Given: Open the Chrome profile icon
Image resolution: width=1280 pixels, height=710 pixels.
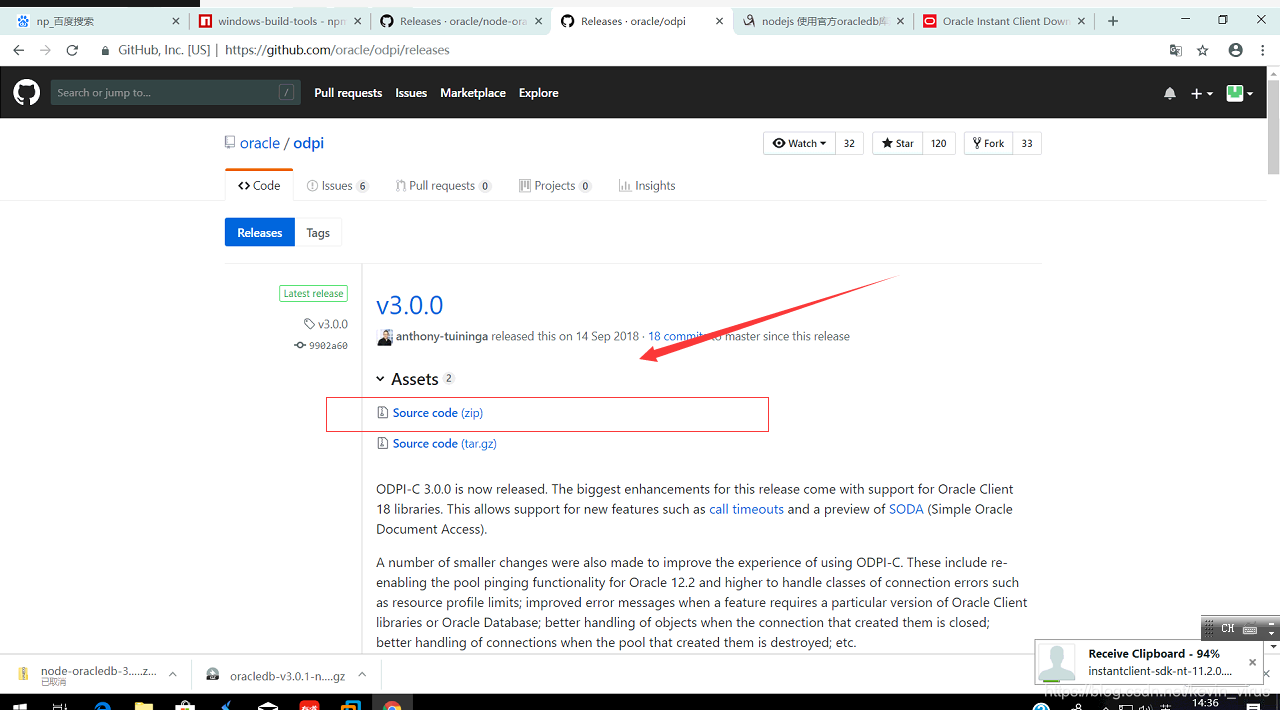Looking at the screenshot, I should click(x=1236, y=50).
